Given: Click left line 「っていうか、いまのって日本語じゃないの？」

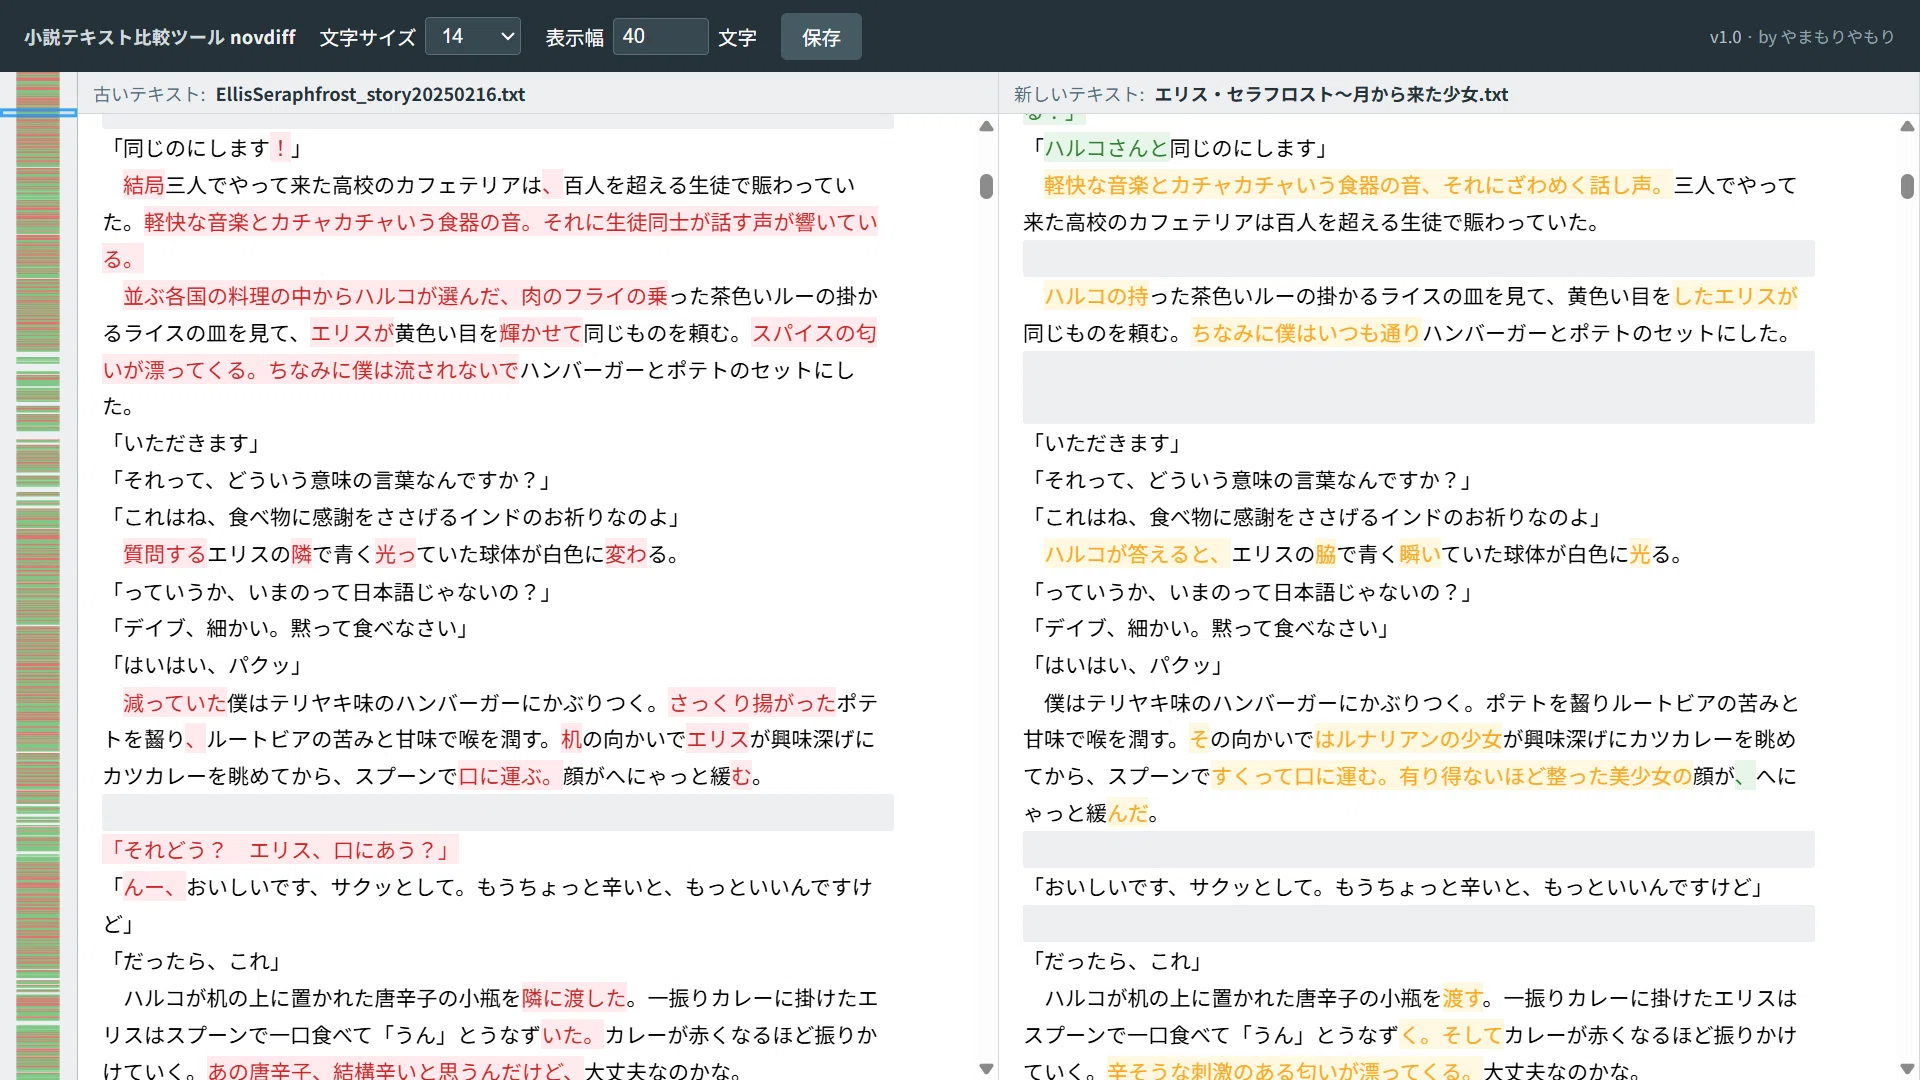Looking at the screenshot, I should [x=330, y=592].
